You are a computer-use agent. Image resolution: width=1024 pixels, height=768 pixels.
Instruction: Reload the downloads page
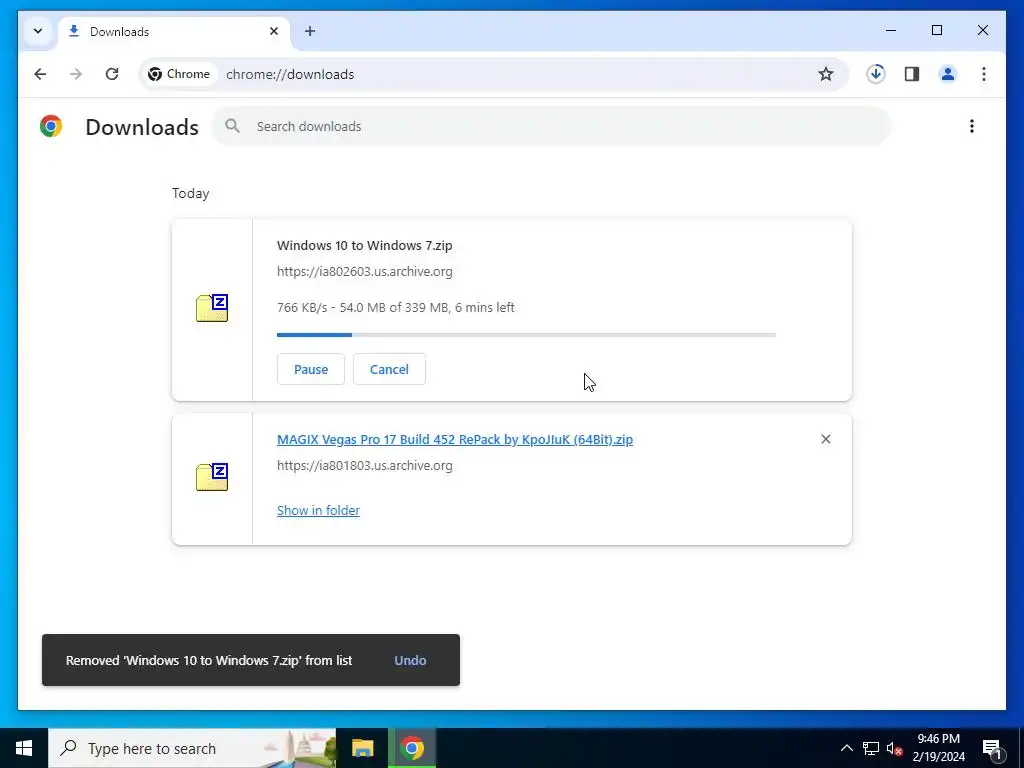point(112,74)
